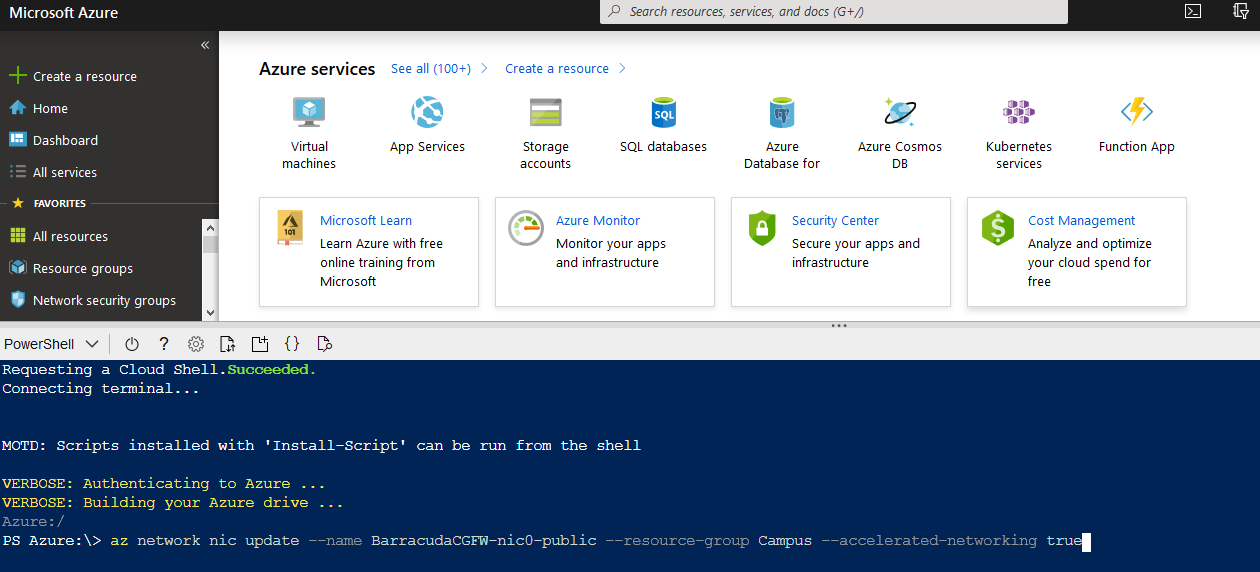
Task: Click Microsoft Azure portal title
Action: (63, 13)
